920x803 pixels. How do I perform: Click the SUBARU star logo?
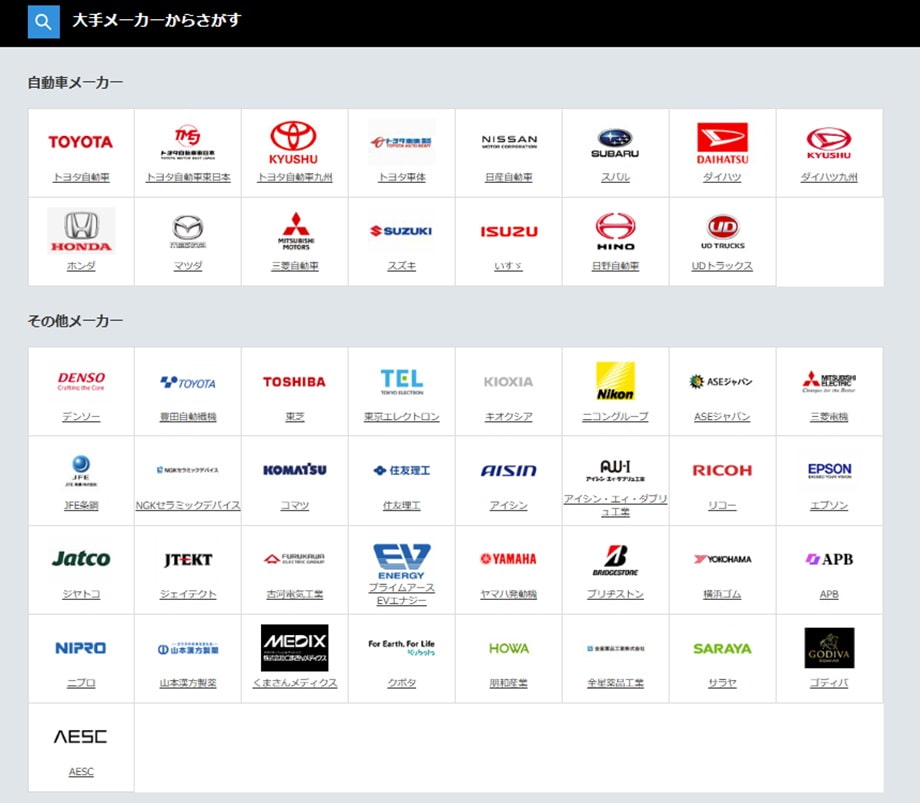click(x=615, y=143)
